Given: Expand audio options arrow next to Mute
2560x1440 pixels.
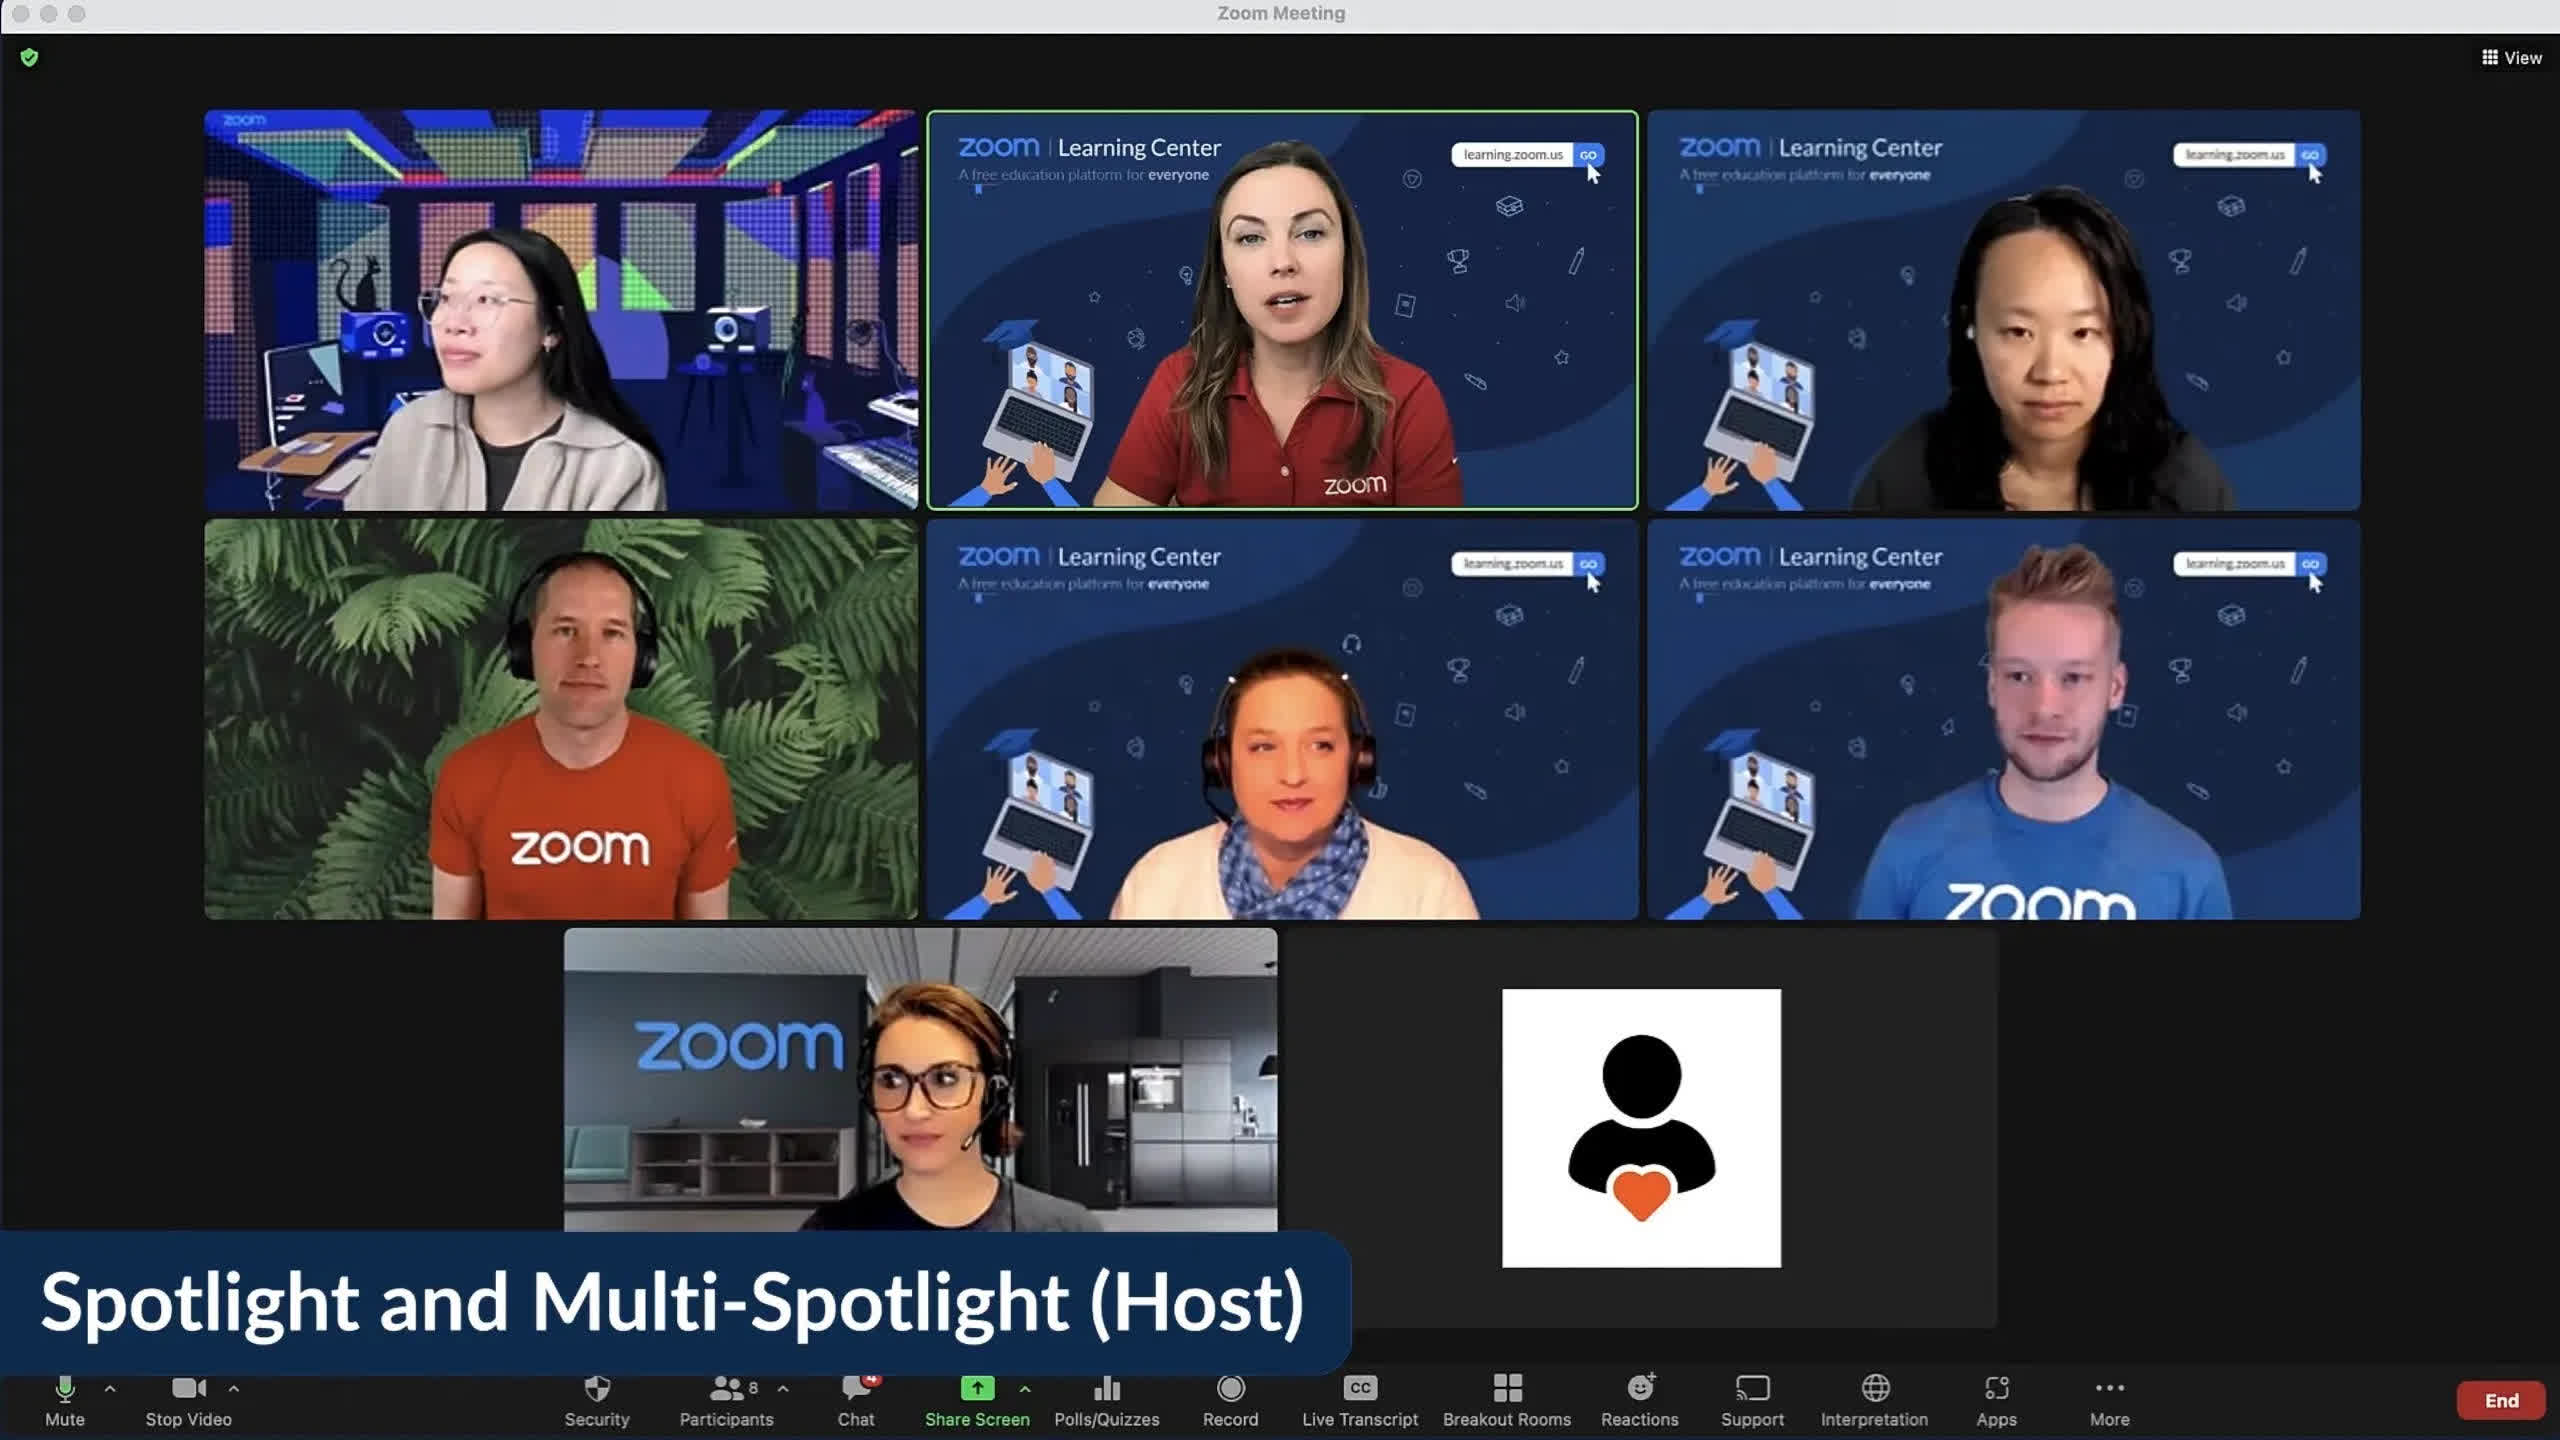Looking at the screenshot, I should 110,1388.
